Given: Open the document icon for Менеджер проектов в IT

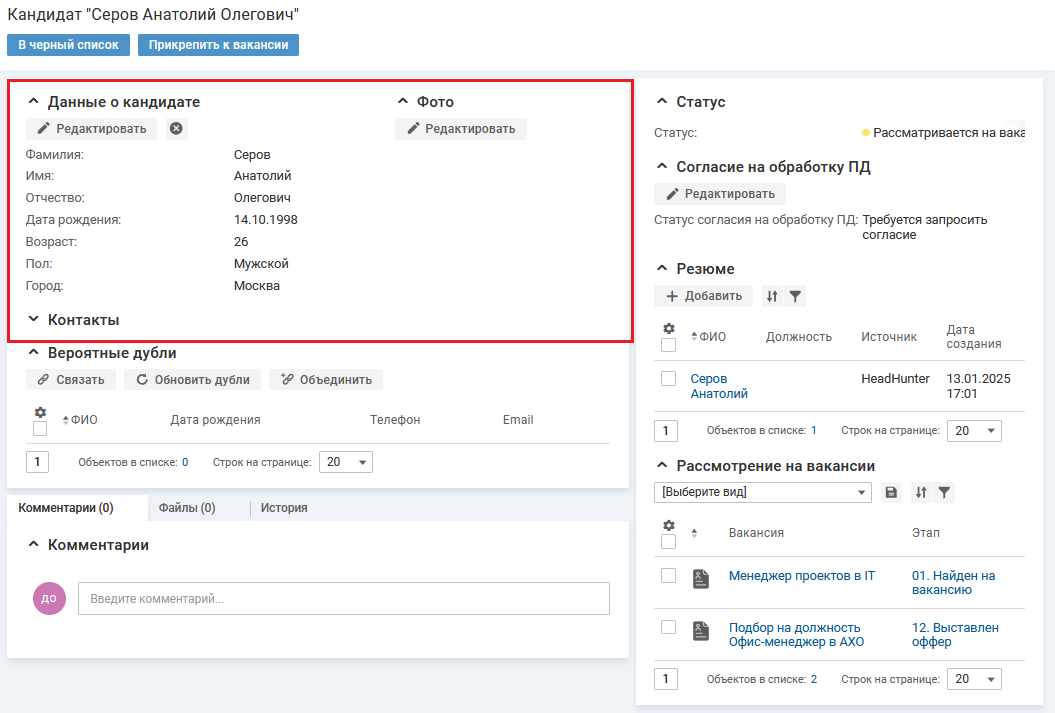Looking at the screenshot, I should (x=701, y=578).
